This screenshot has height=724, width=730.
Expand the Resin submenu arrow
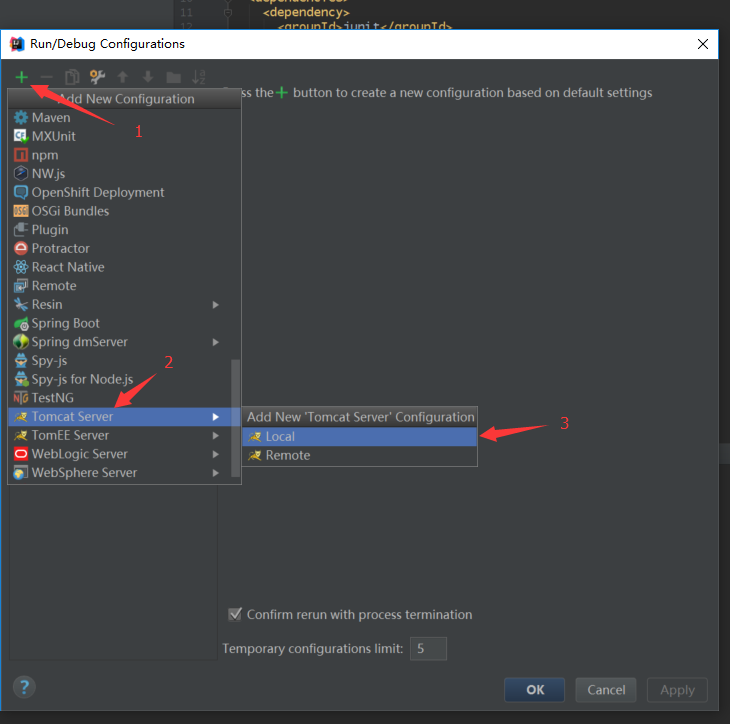click(216, 304)
